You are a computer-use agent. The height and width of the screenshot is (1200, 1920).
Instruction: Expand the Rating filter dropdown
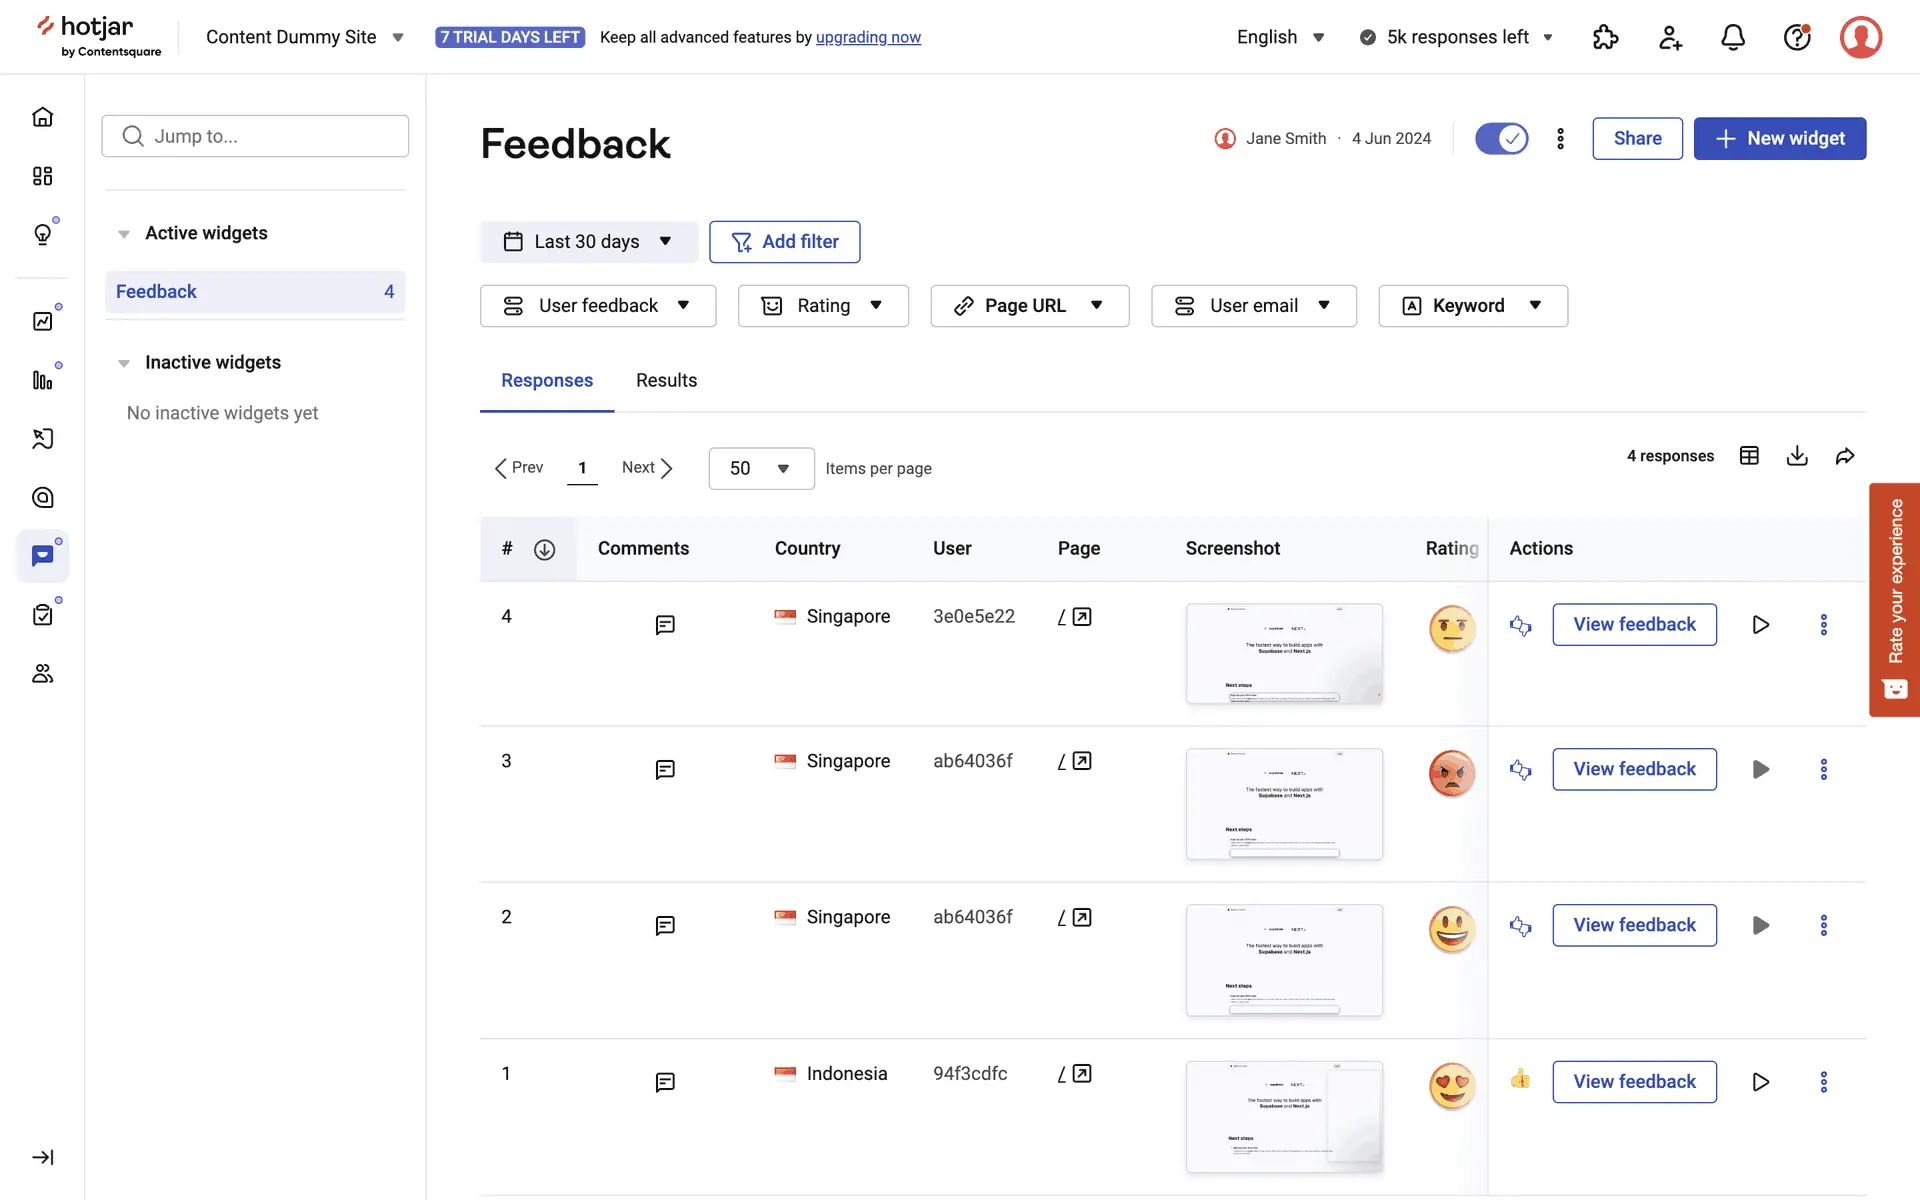(822, 306)
